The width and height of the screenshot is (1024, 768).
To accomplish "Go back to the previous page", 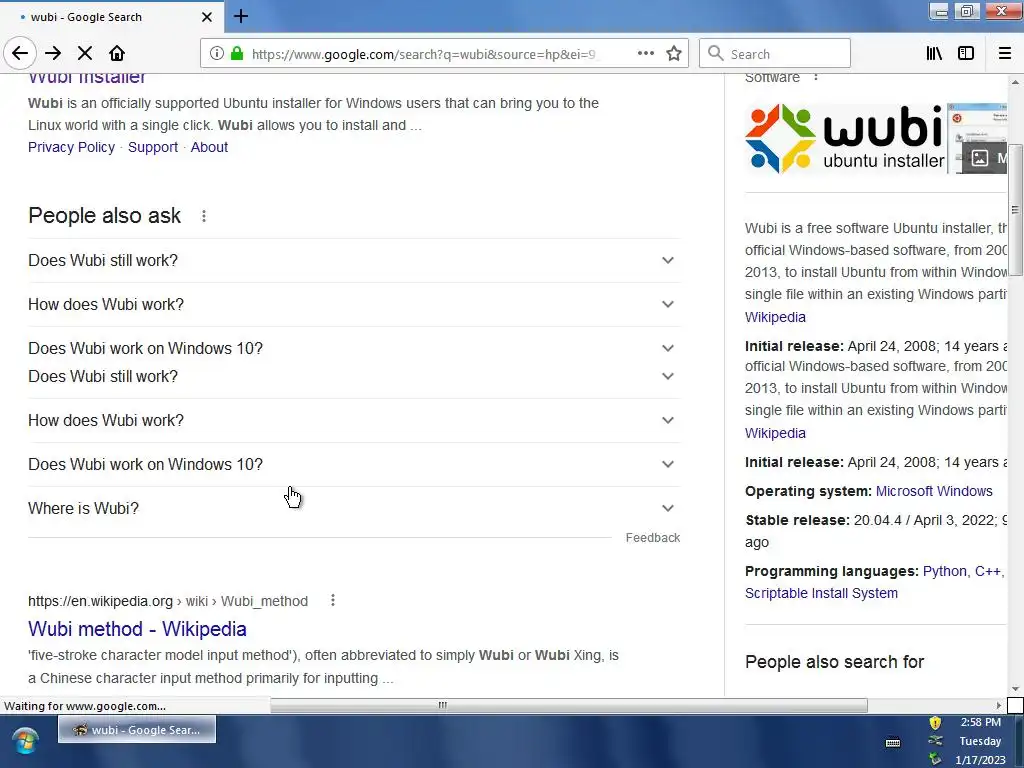I will pos(20,54).
